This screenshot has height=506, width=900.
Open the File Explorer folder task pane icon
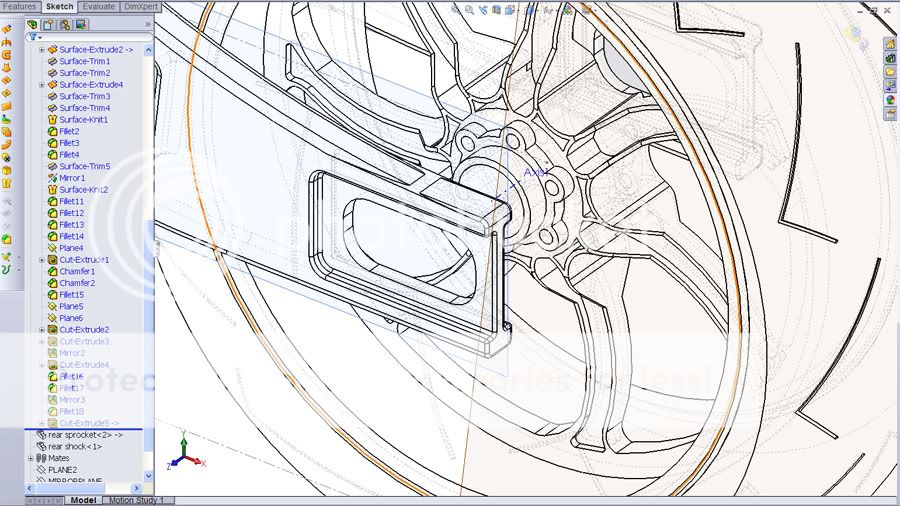tap(890, 72)
